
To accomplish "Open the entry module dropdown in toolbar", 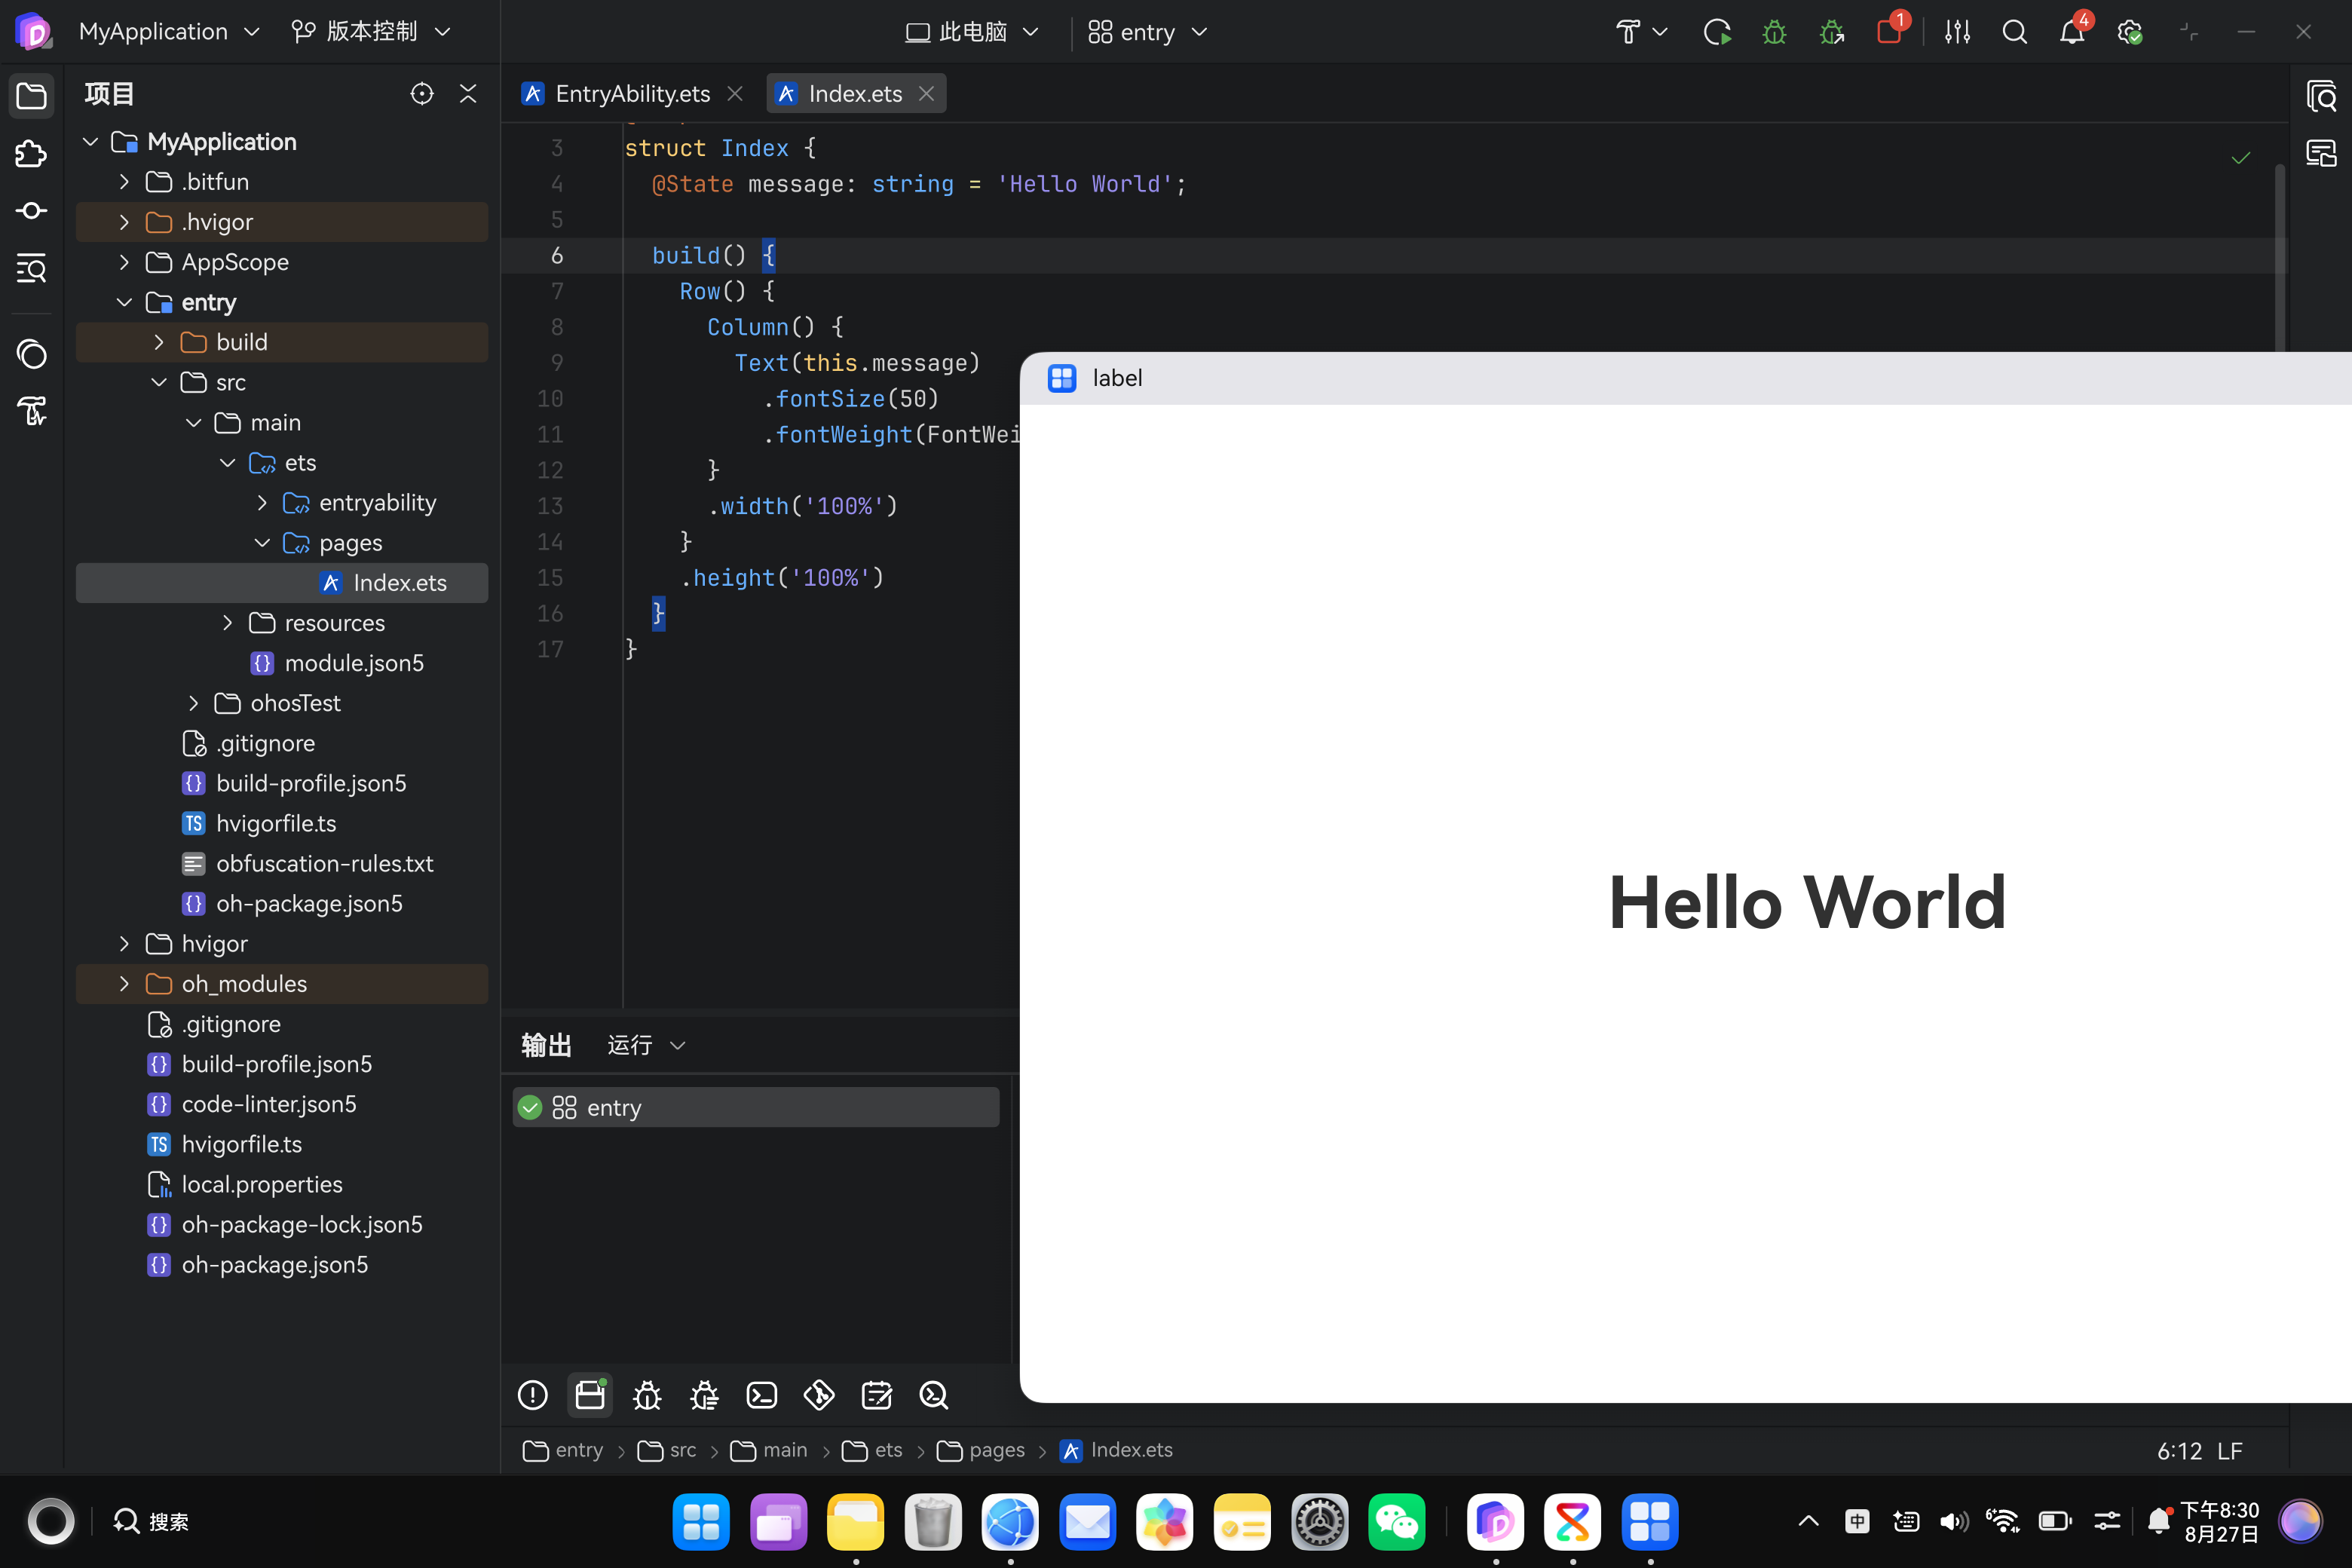I will (x=1148, y=32).
